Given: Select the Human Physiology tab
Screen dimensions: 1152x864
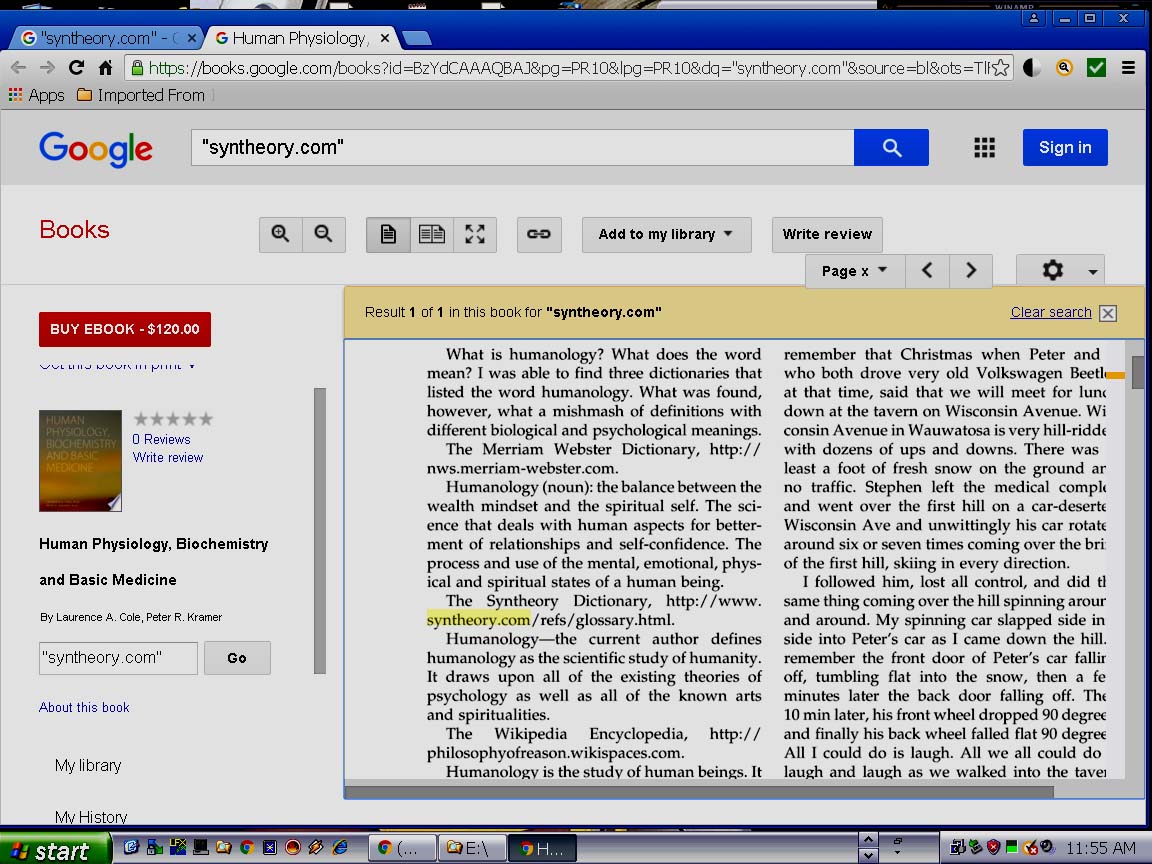Looking at the screenshot, I should (x=301, y=38).
